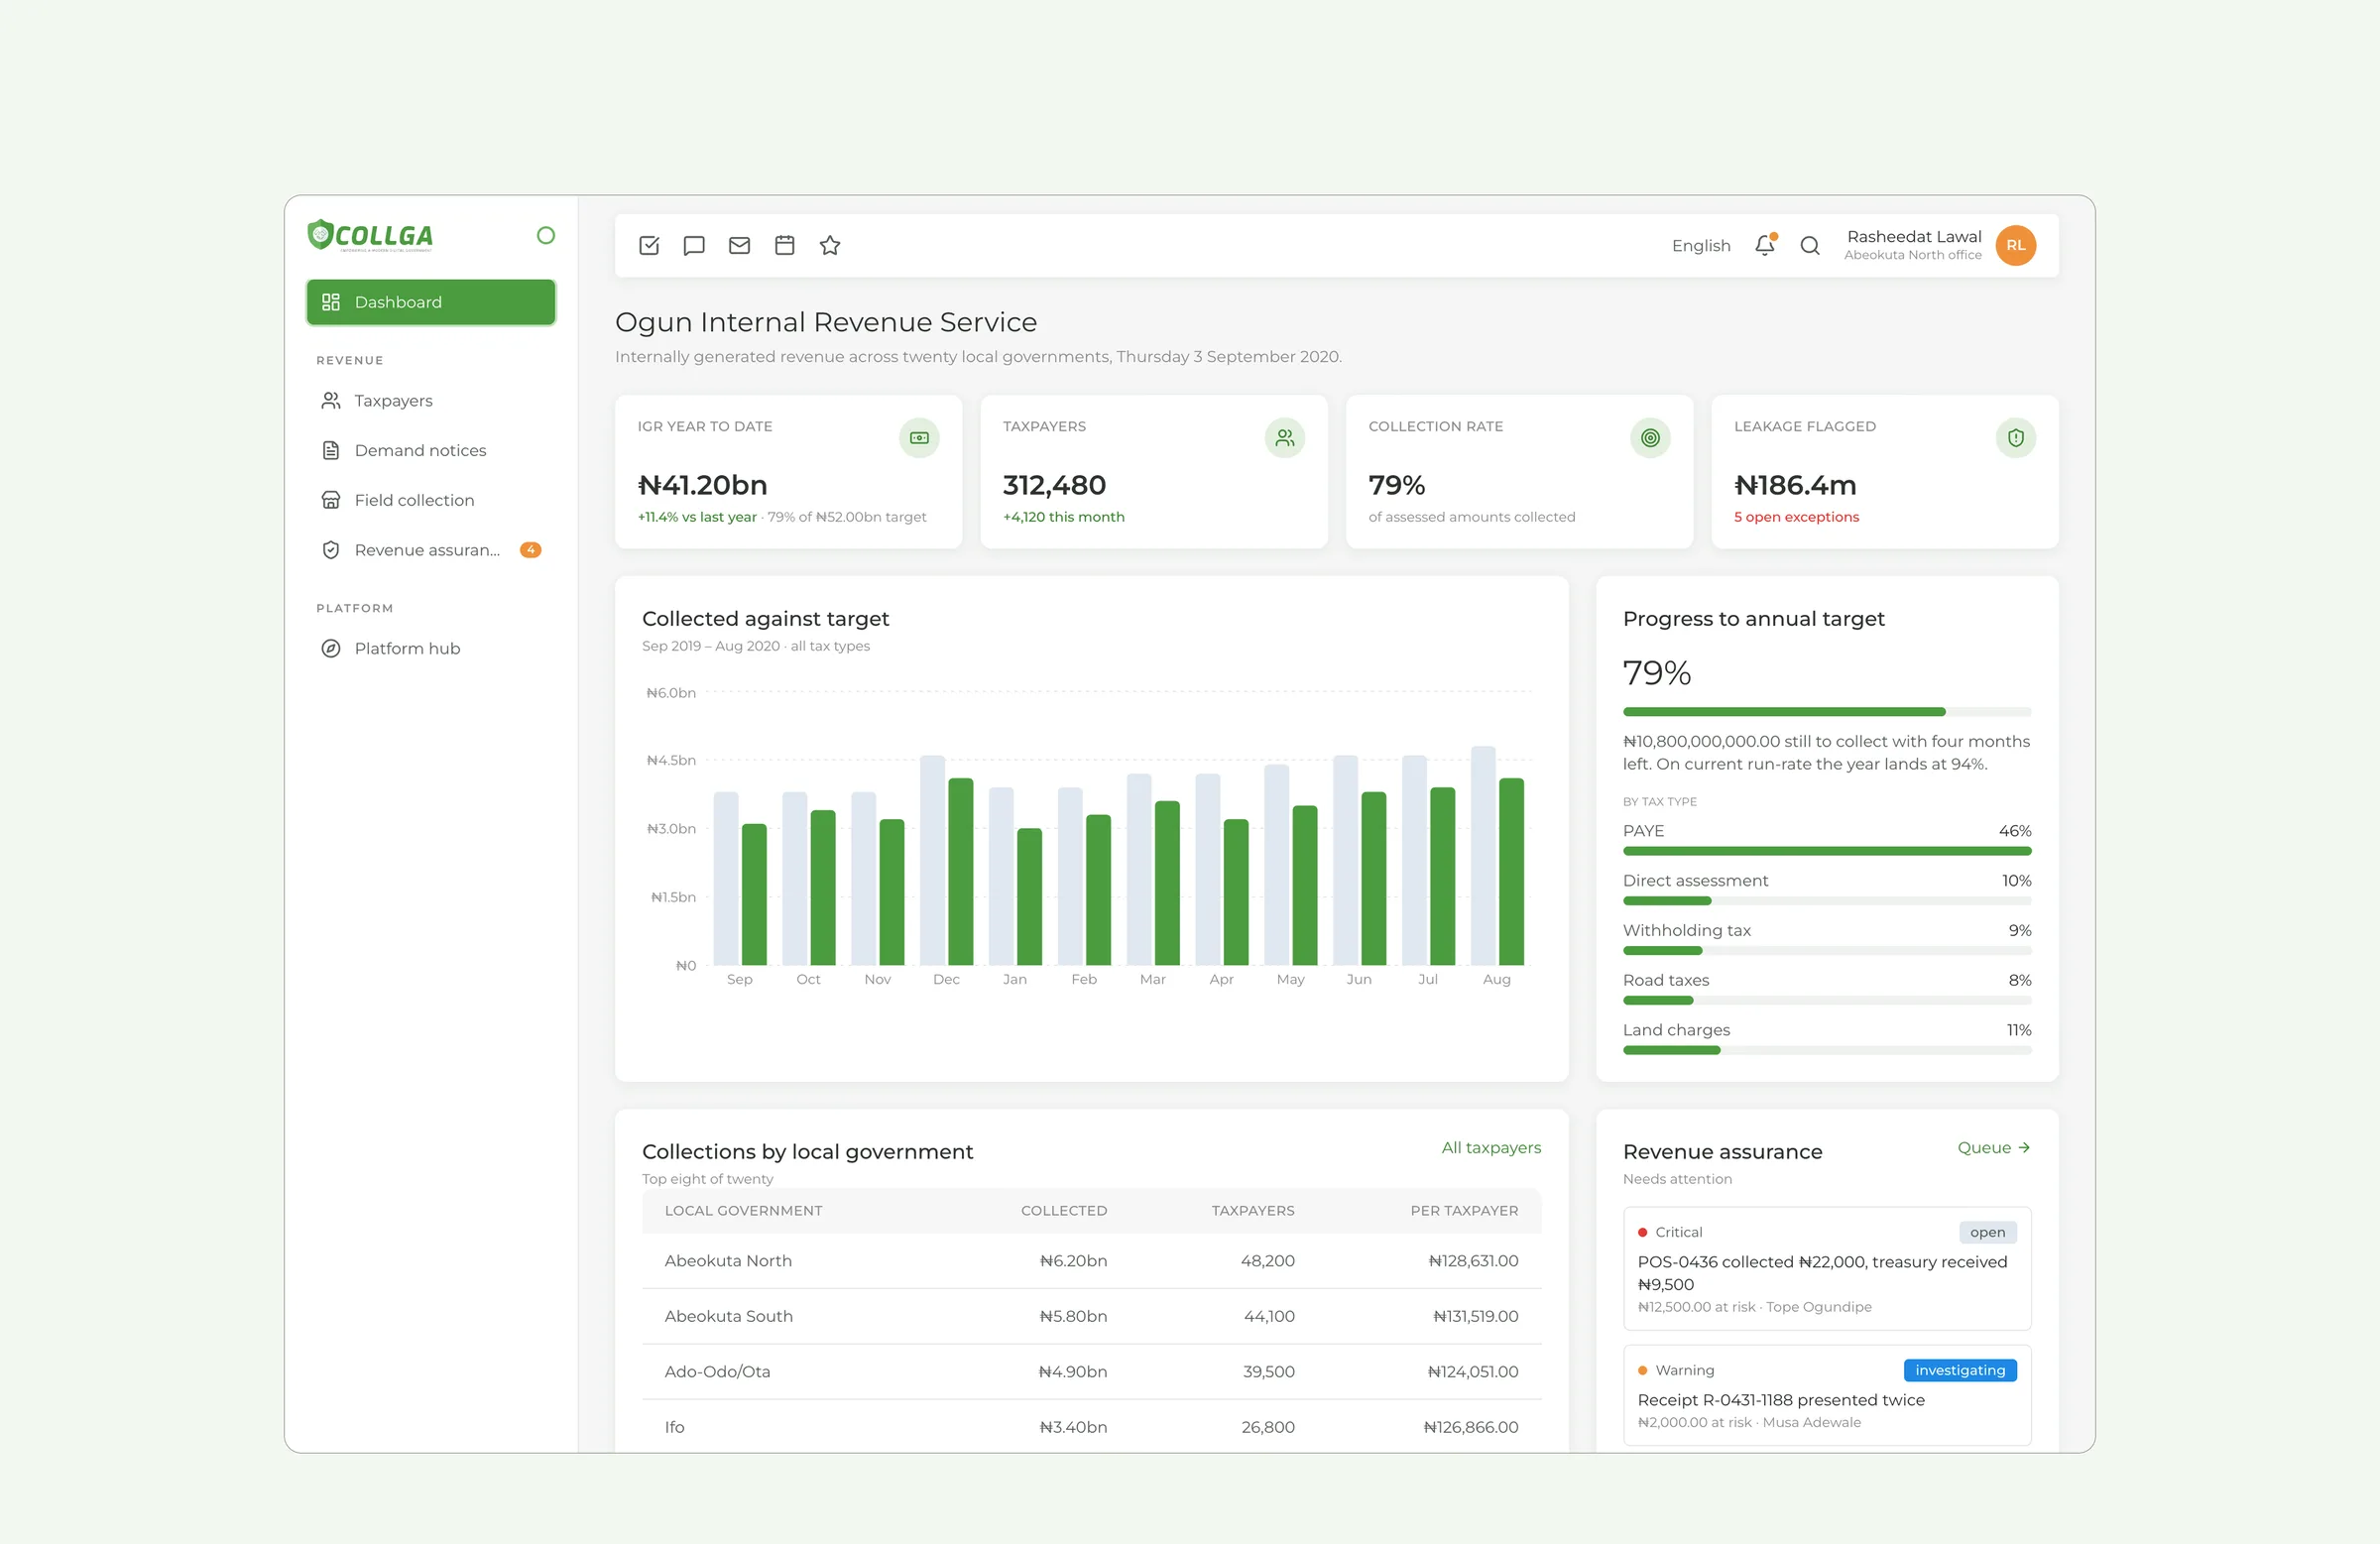Viewport: 2380px width, 1544px height.
Task: Open the tasks checkbox icon in top toolbar
Action: coord(649,245)
